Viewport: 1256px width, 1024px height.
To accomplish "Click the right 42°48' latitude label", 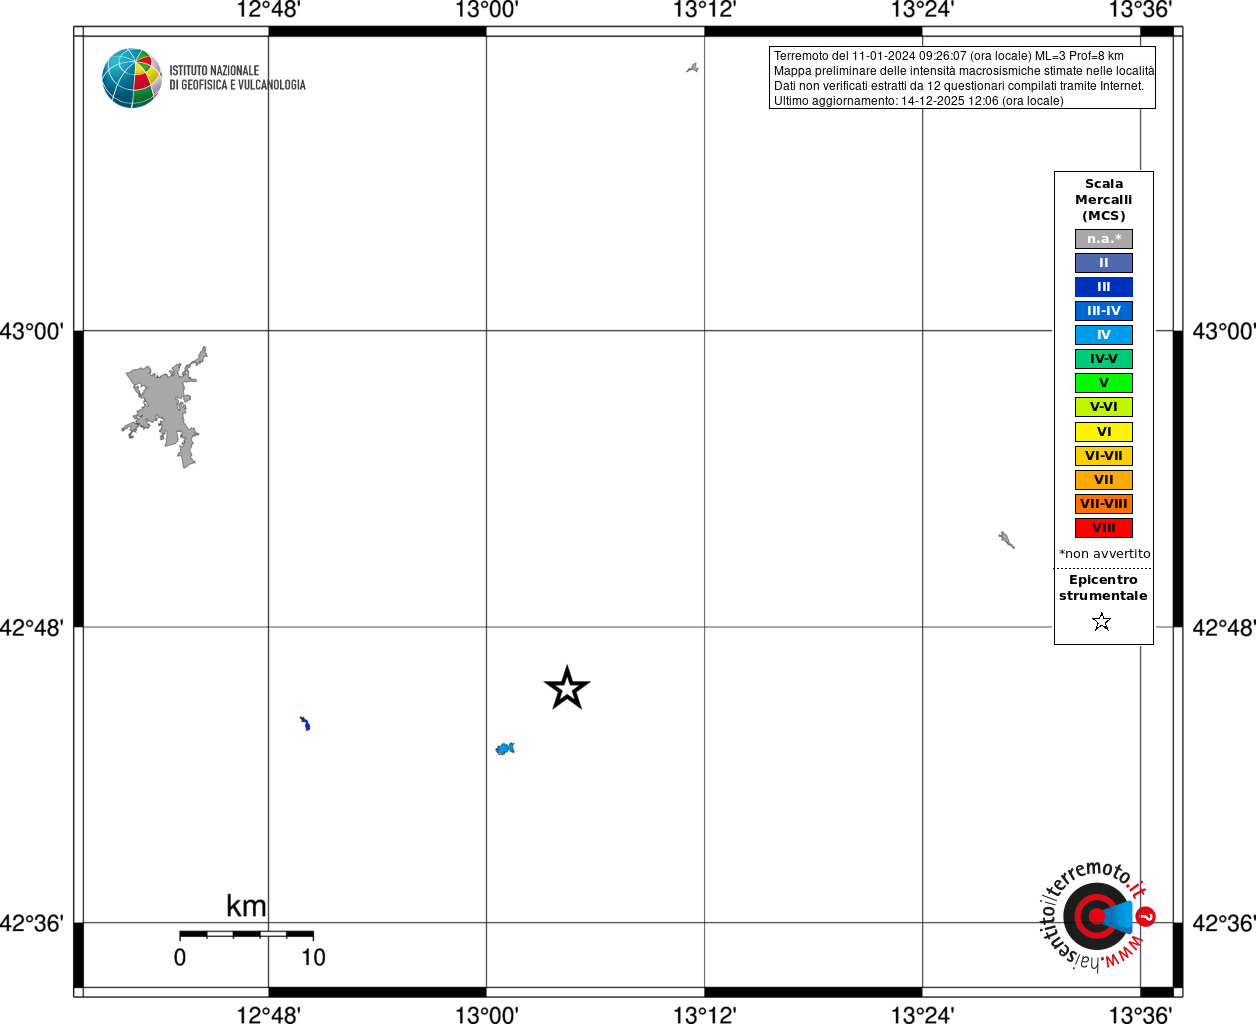I will coord(1224,628).
